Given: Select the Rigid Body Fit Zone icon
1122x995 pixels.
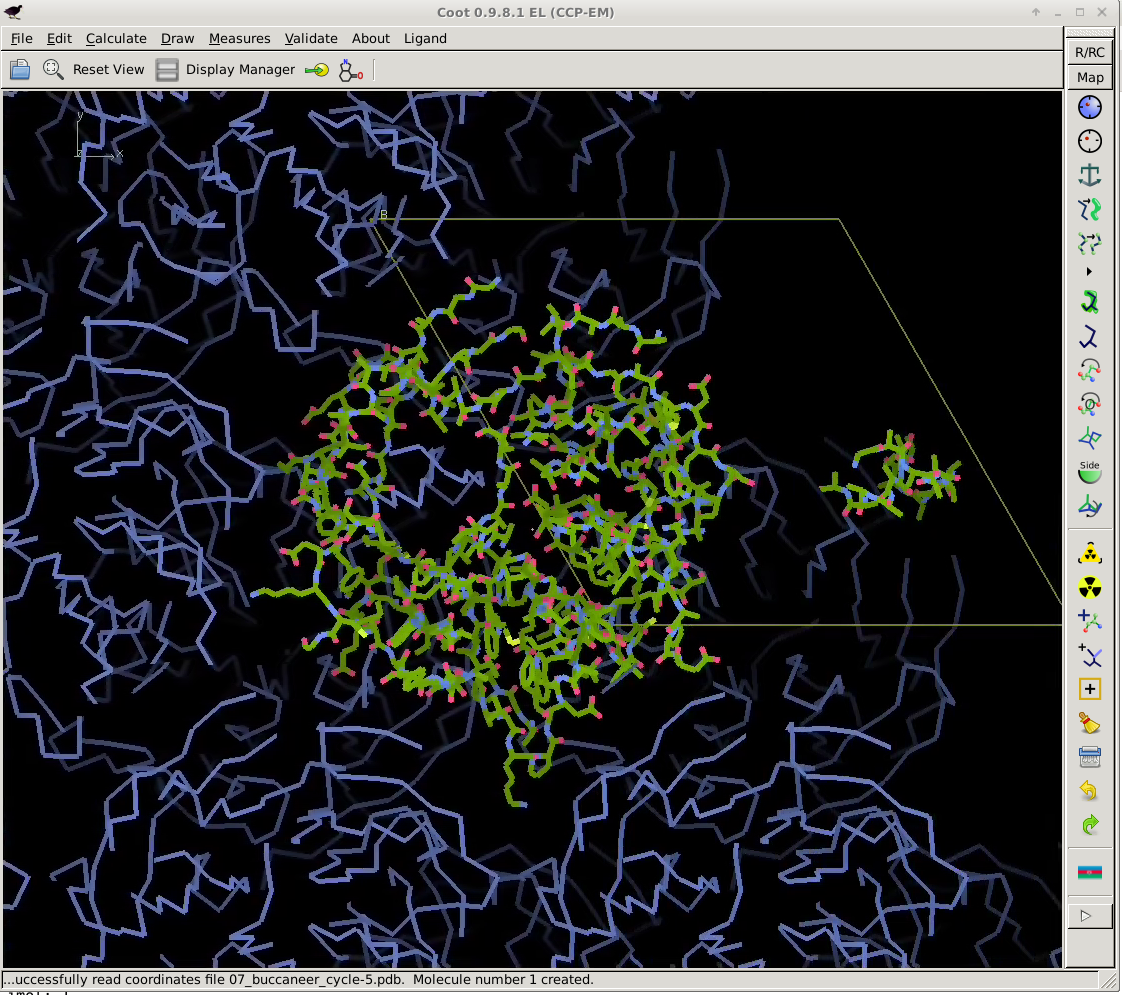Looking at the screenshot, I should [x=1089, y=209].
